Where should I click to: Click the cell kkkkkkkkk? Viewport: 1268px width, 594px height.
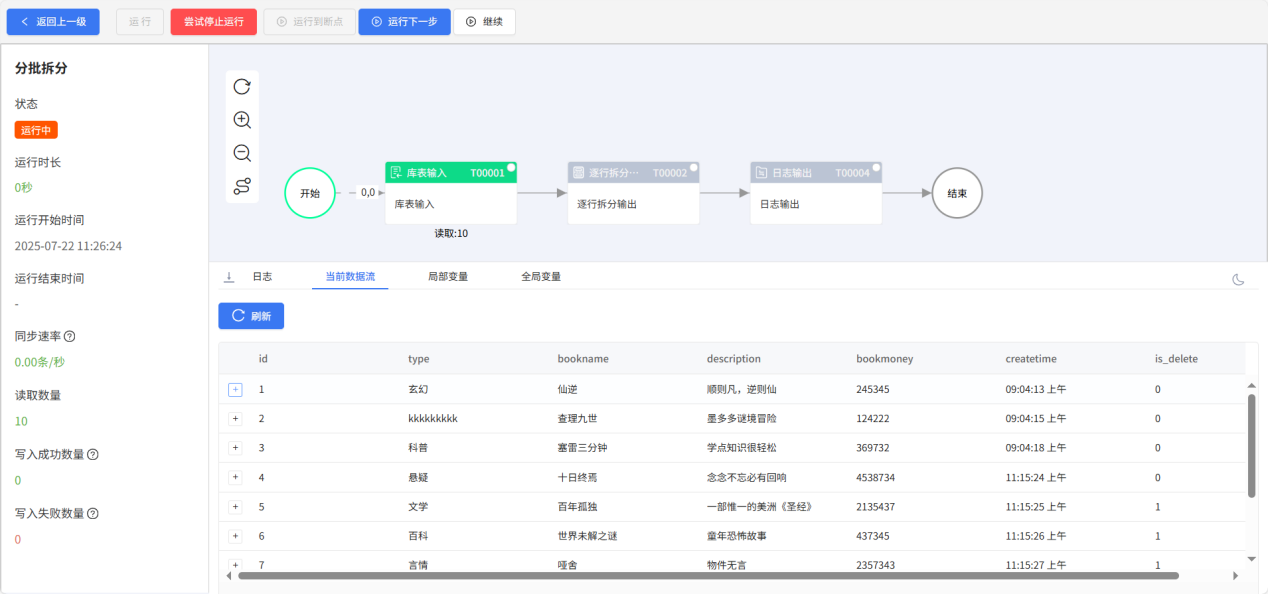[433, 418]
